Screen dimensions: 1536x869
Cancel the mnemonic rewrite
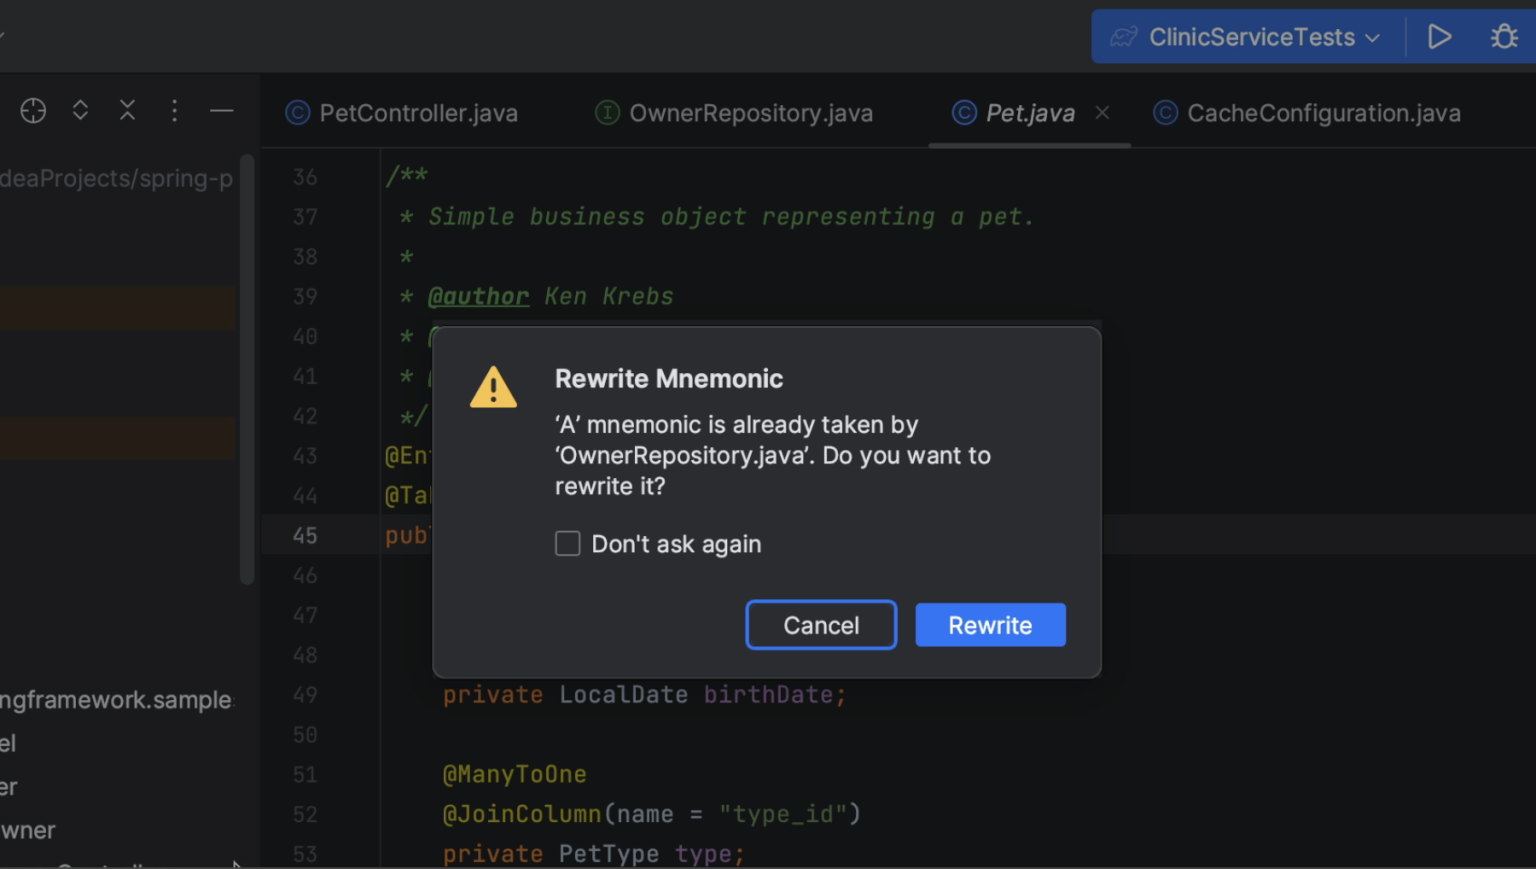click(820, 625)
